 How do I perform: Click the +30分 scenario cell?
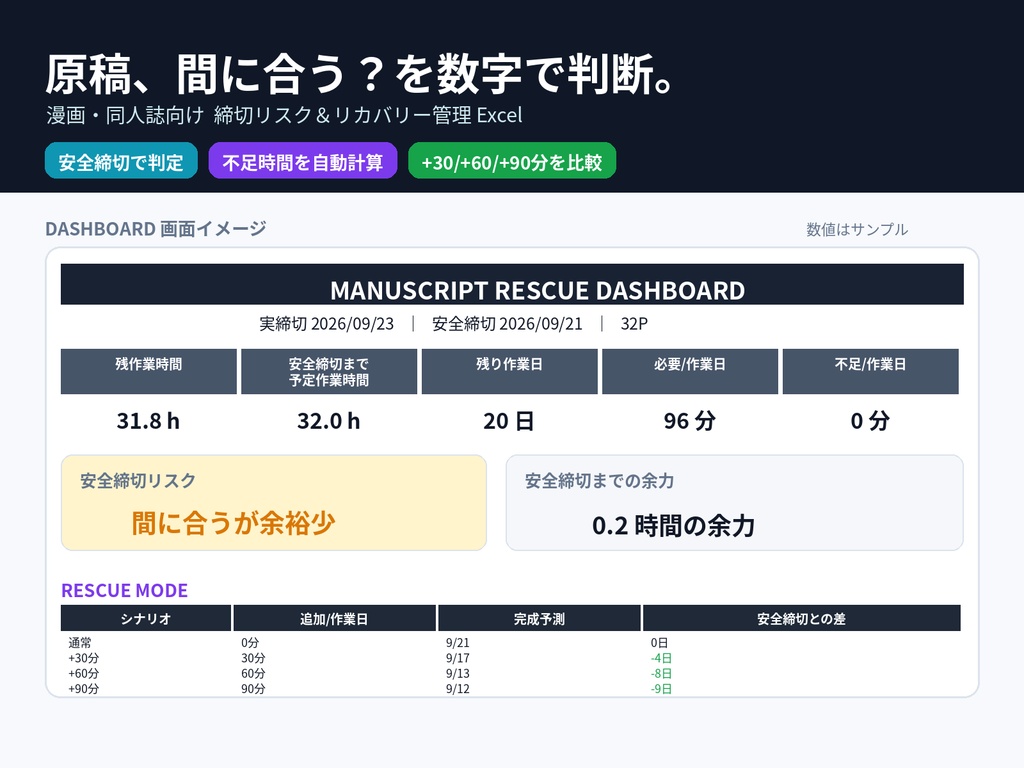tap(84, 658)
